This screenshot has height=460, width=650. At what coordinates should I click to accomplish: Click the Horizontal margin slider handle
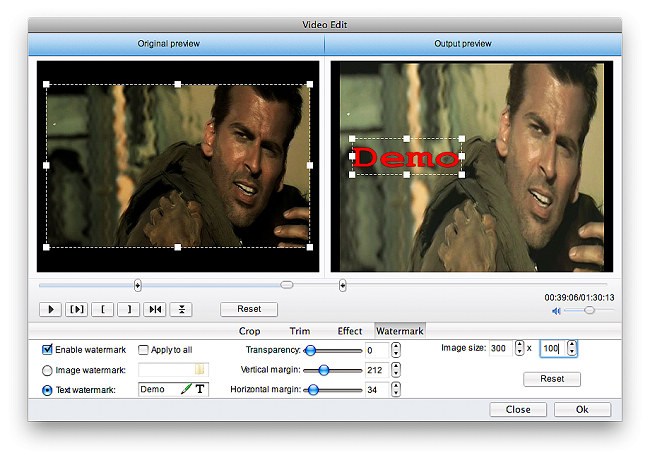313,390
